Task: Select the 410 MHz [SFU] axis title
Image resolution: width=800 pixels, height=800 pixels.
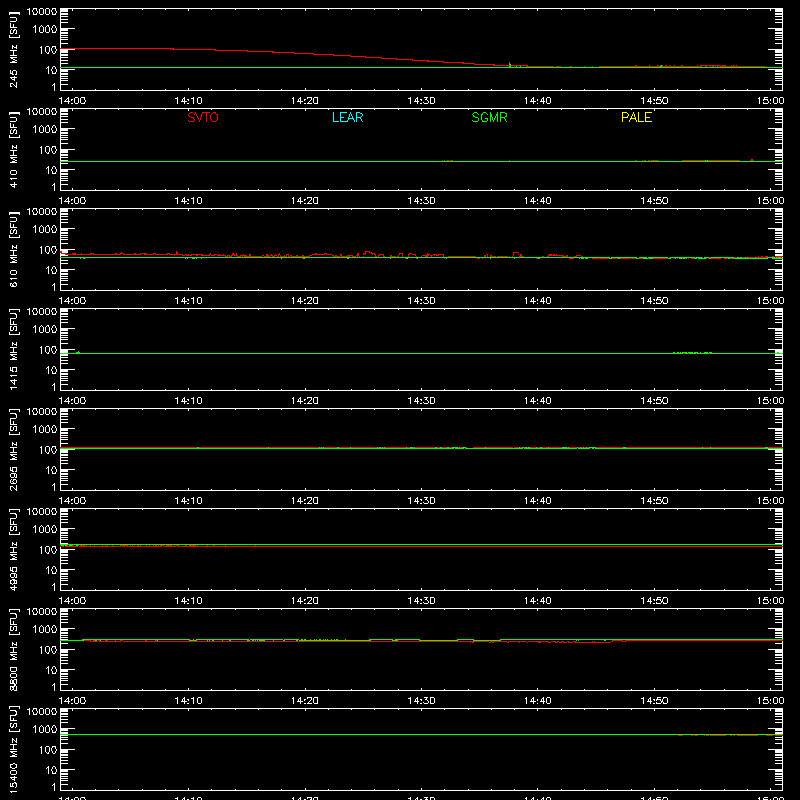Action: coord(13,149)
